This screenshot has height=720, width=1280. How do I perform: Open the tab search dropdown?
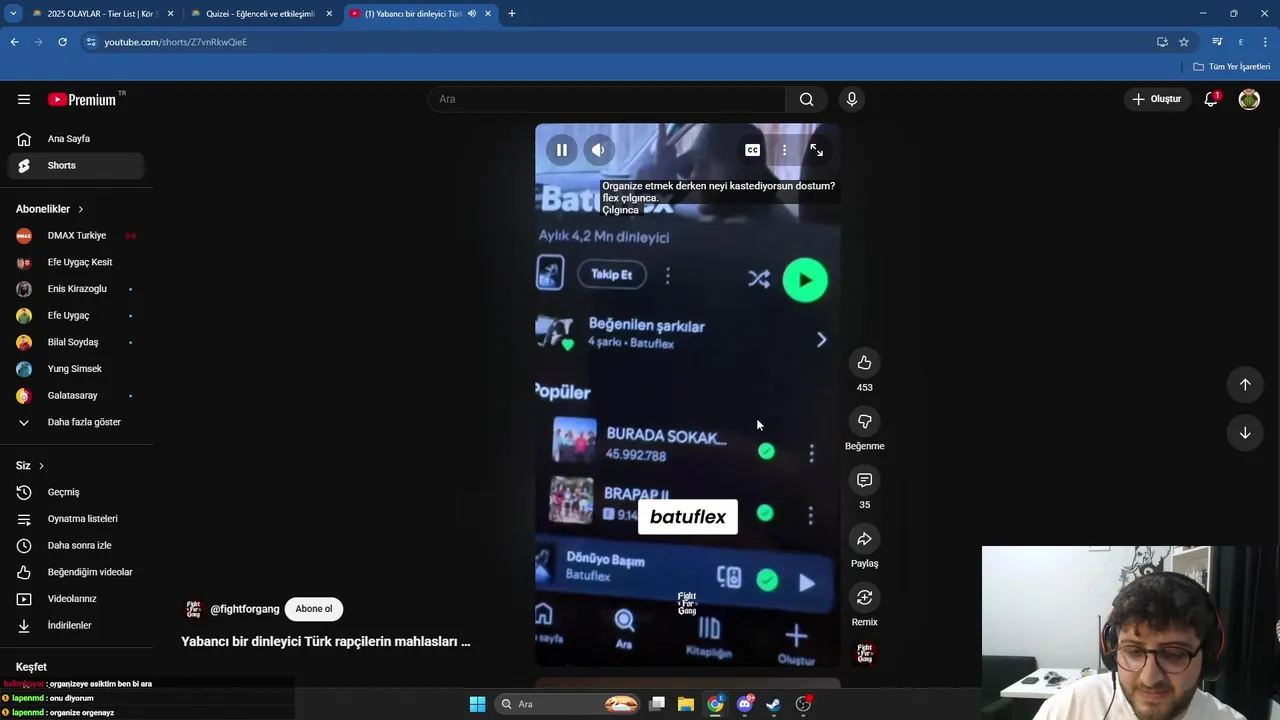tap(13, 14)
